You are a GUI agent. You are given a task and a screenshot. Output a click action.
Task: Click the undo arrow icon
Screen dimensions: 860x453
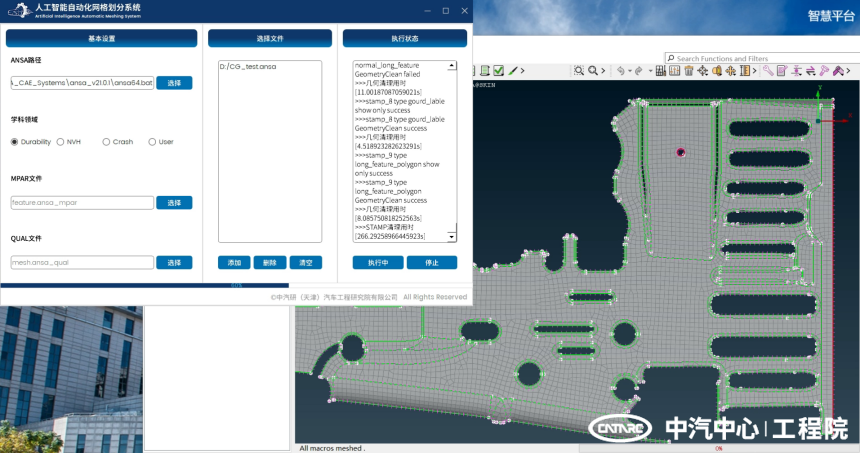[x=621, y=70]
